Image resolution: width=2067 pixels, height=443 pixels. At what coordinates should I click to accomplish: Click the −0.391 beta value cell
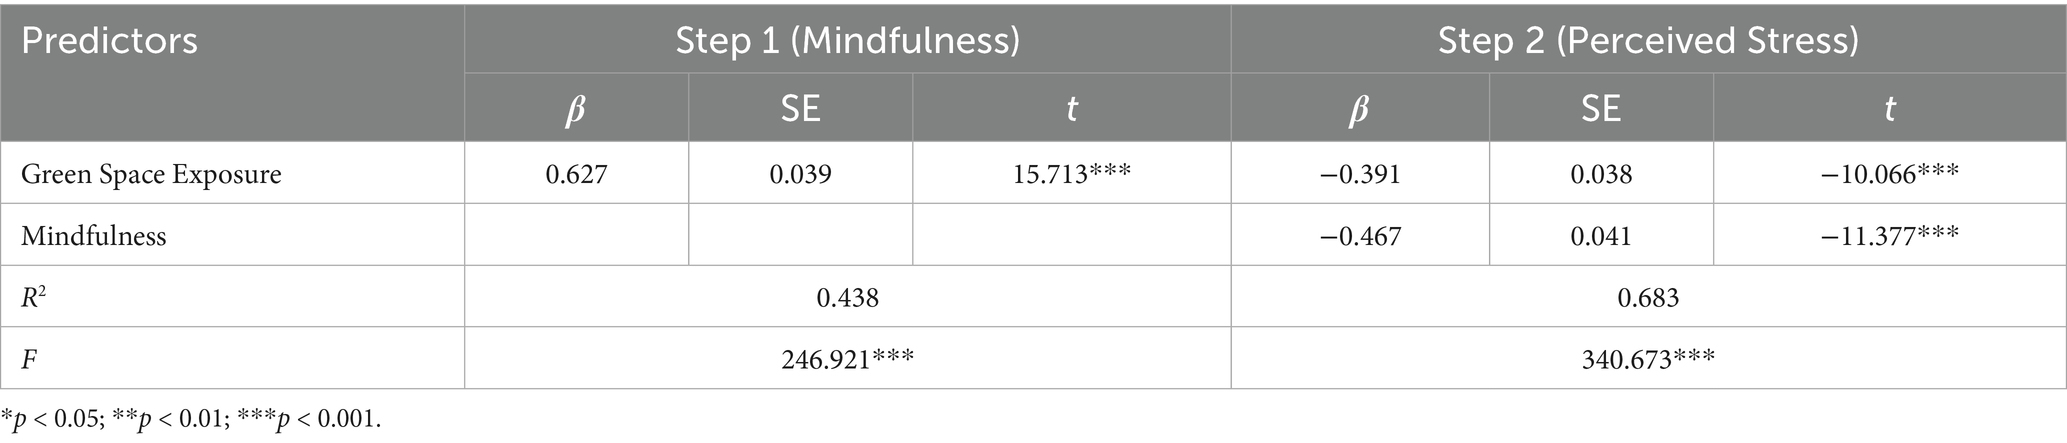(1360, 174)
